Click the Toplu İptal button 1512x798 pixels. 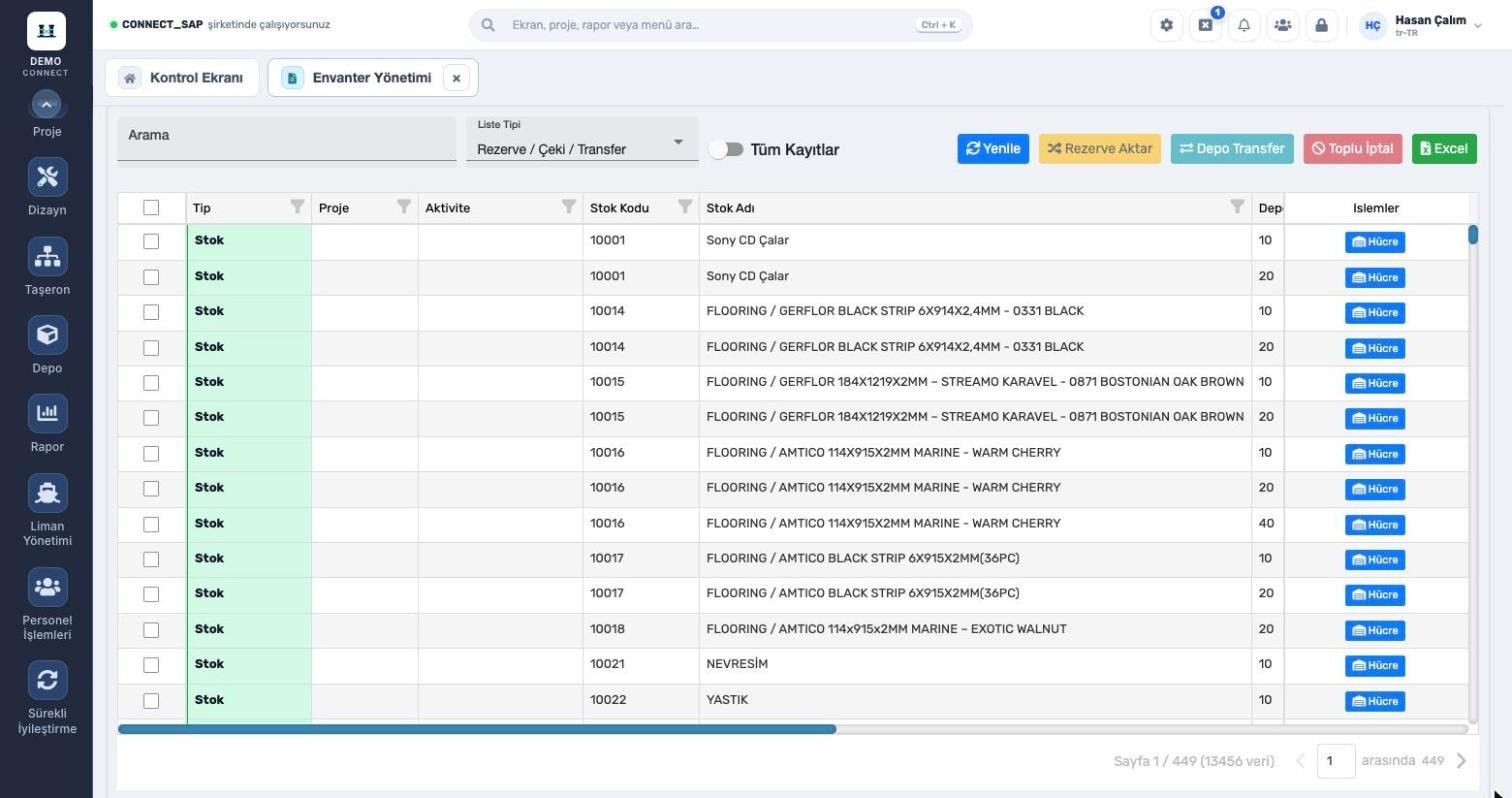pyautogui.click(x=1353, y=149)
